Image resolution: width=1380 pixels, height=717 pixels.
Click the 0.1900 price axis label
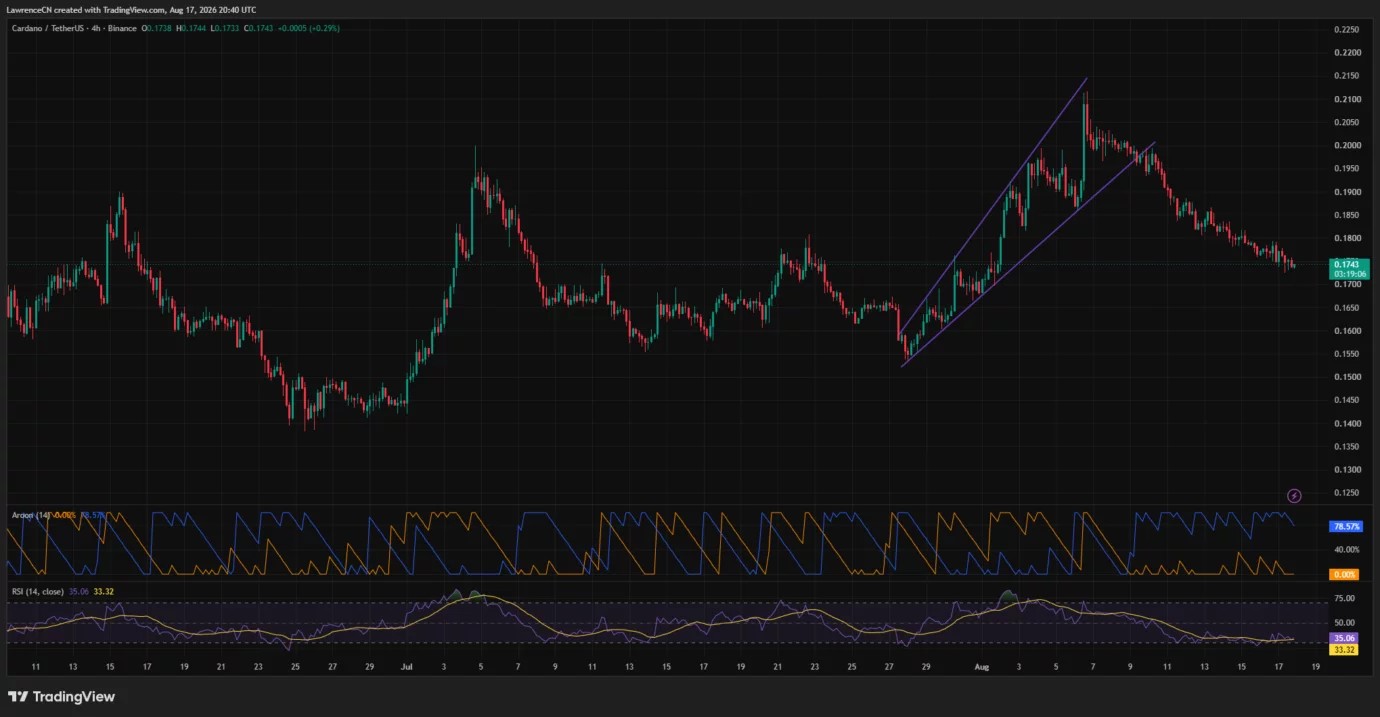[1346, 192]
